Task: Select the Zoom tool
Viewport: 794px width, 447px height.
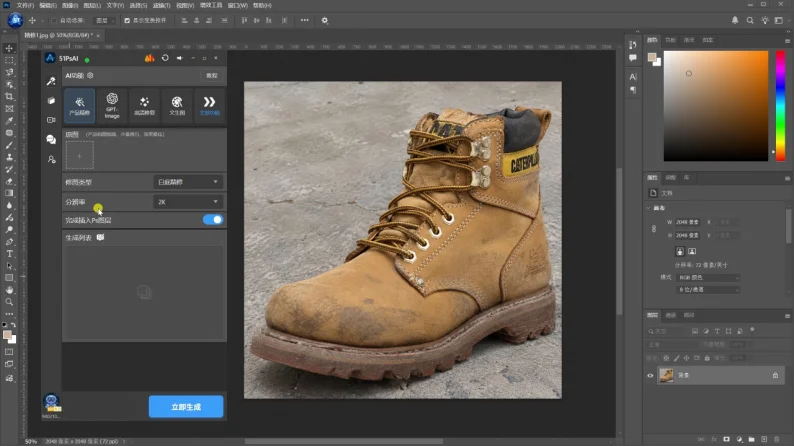Action: 9,302
